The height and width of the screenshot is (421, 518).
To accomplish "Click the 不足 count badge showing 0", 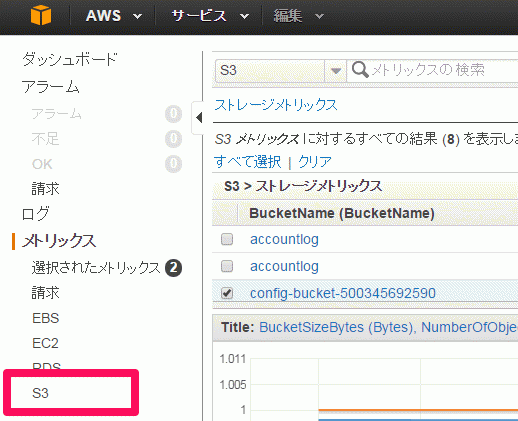I will [x=174, y=139].
